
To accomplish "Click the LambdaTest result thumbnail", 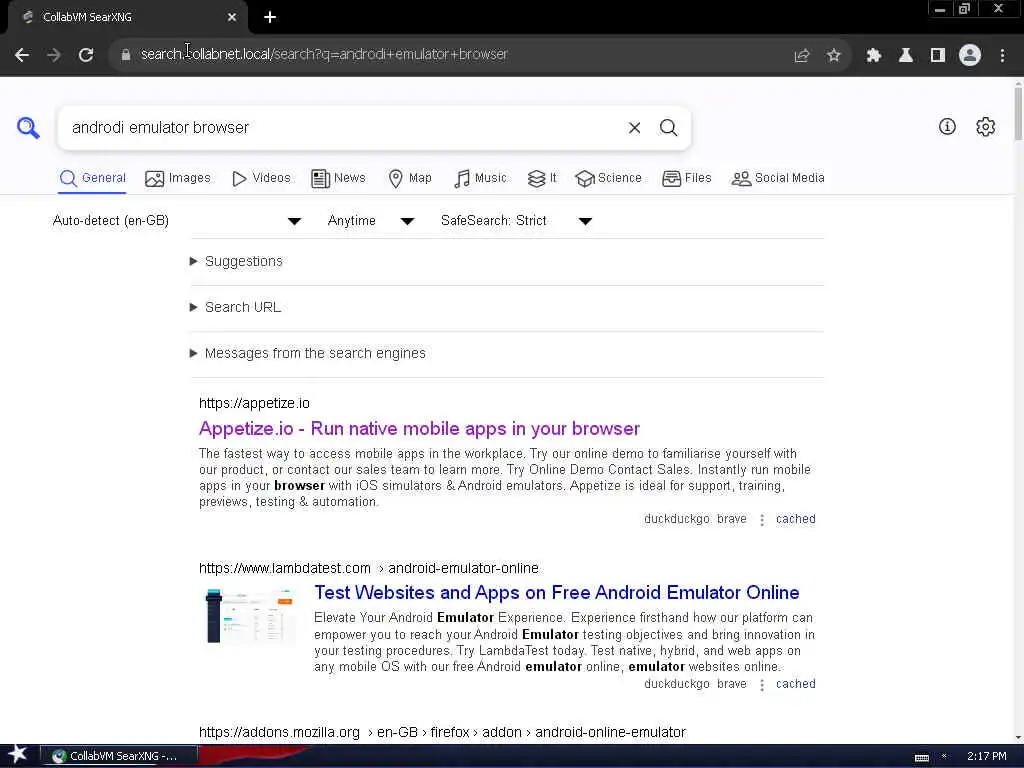I will pos(250,616).
